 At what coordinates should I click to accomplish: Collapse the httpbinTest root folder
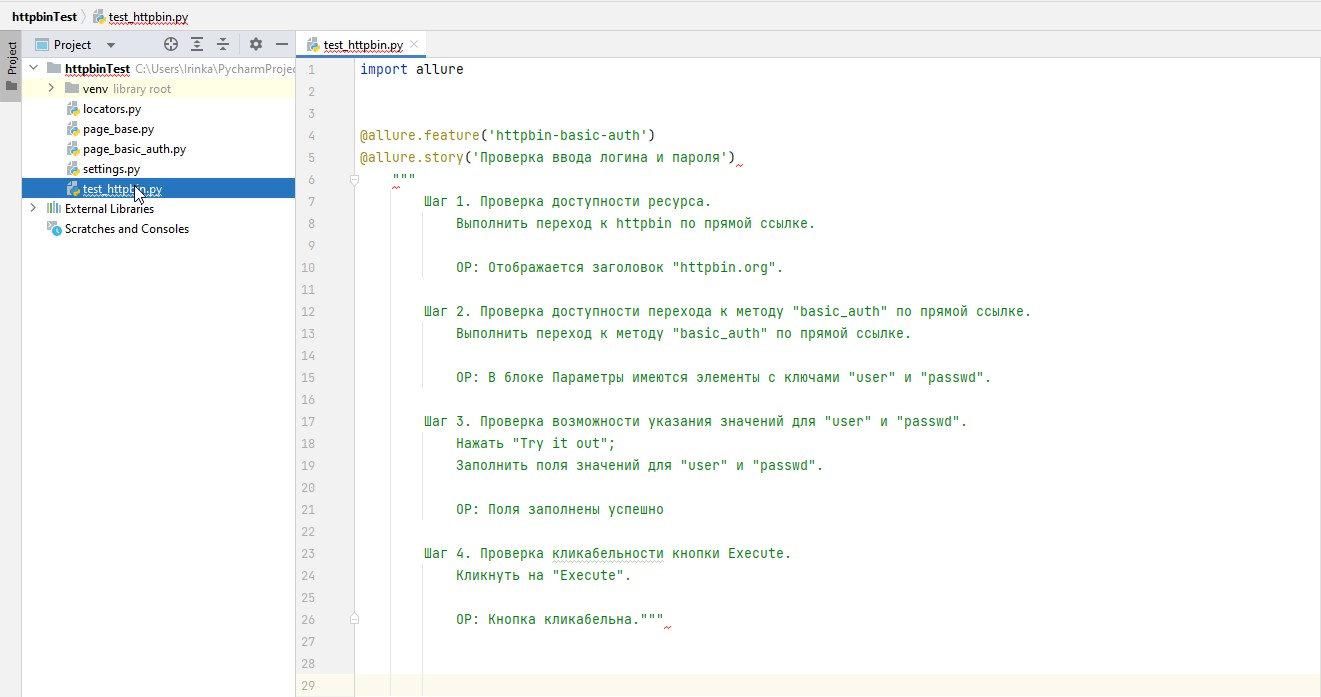[x=33, y=68]
